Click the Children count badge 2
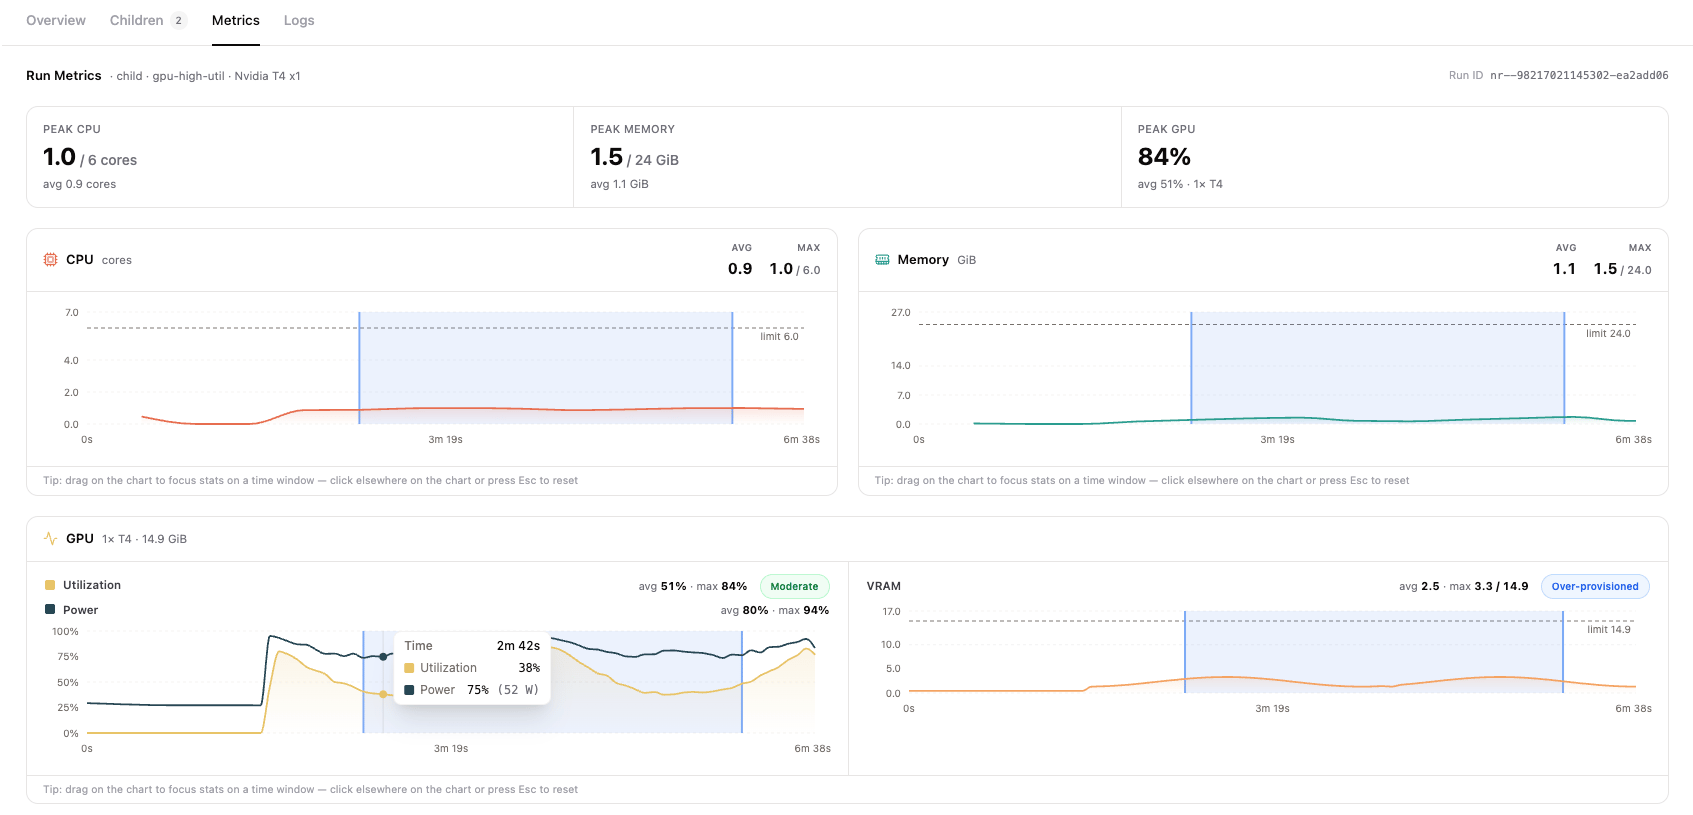The width and height of the screenshot is (1693, 815). click(179, 21)
